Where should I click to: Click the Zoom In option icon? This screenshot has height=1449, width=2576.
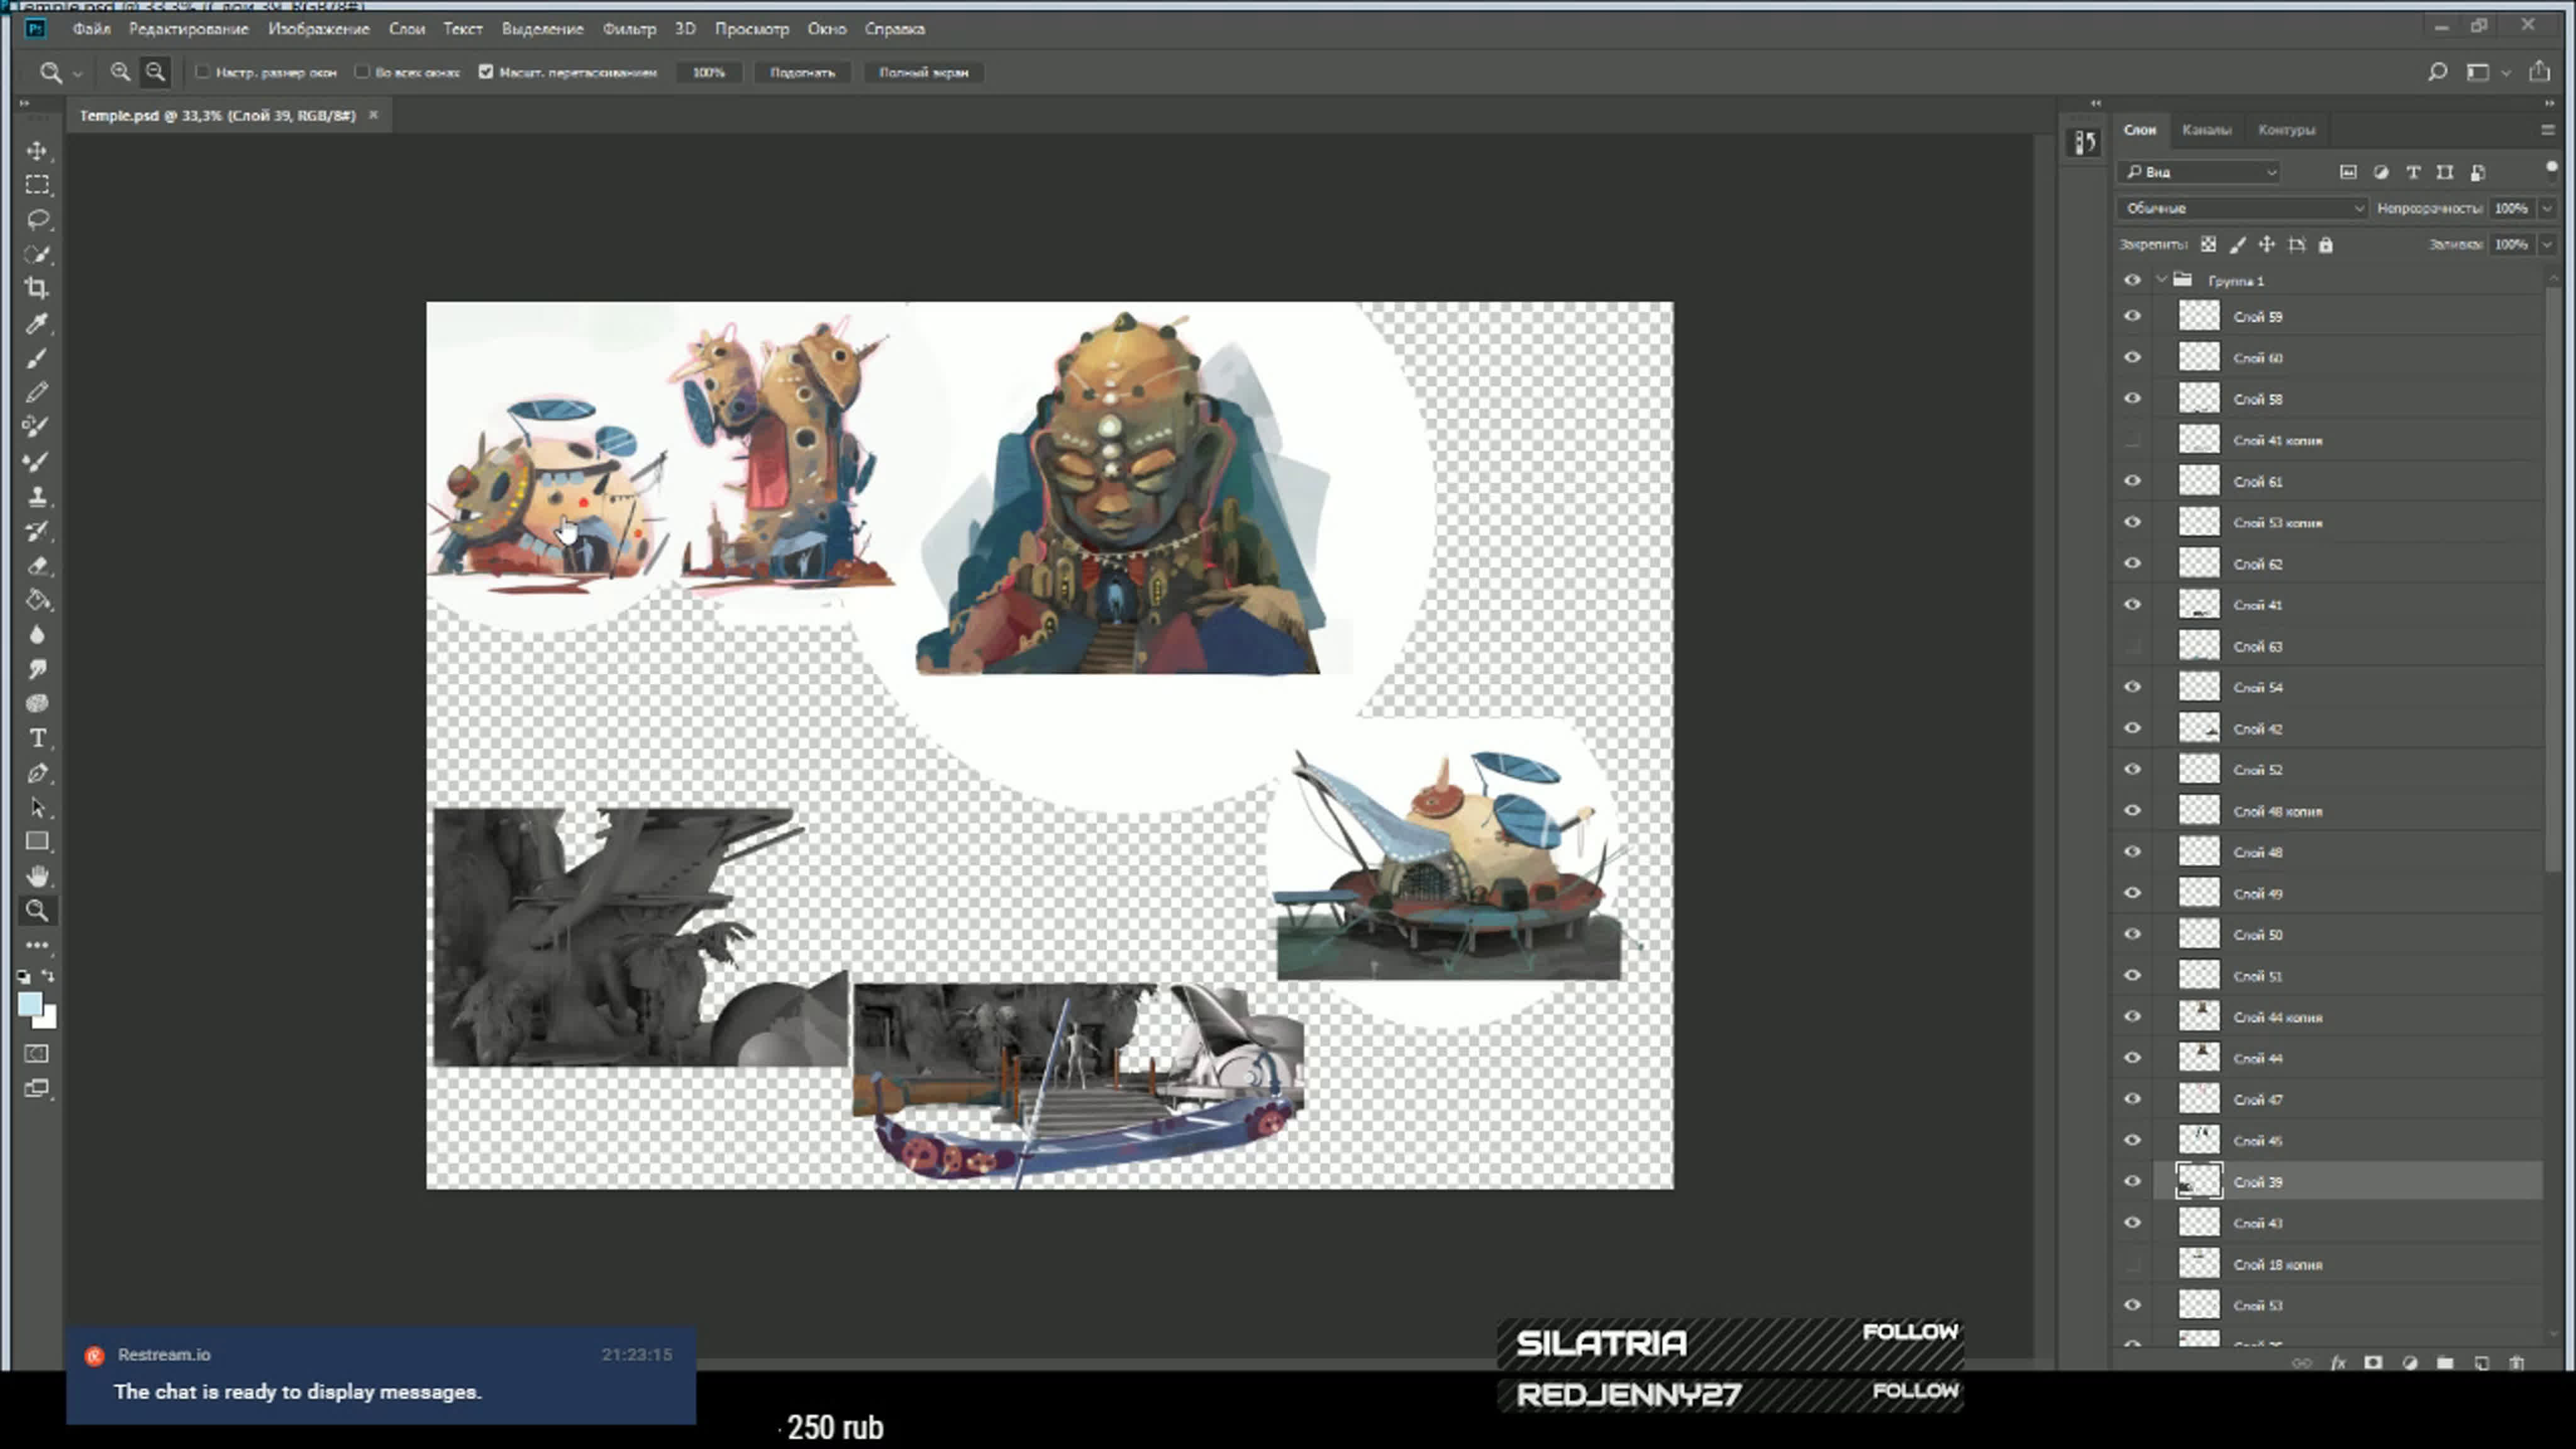pyautogui.click(x=120, y=72)
